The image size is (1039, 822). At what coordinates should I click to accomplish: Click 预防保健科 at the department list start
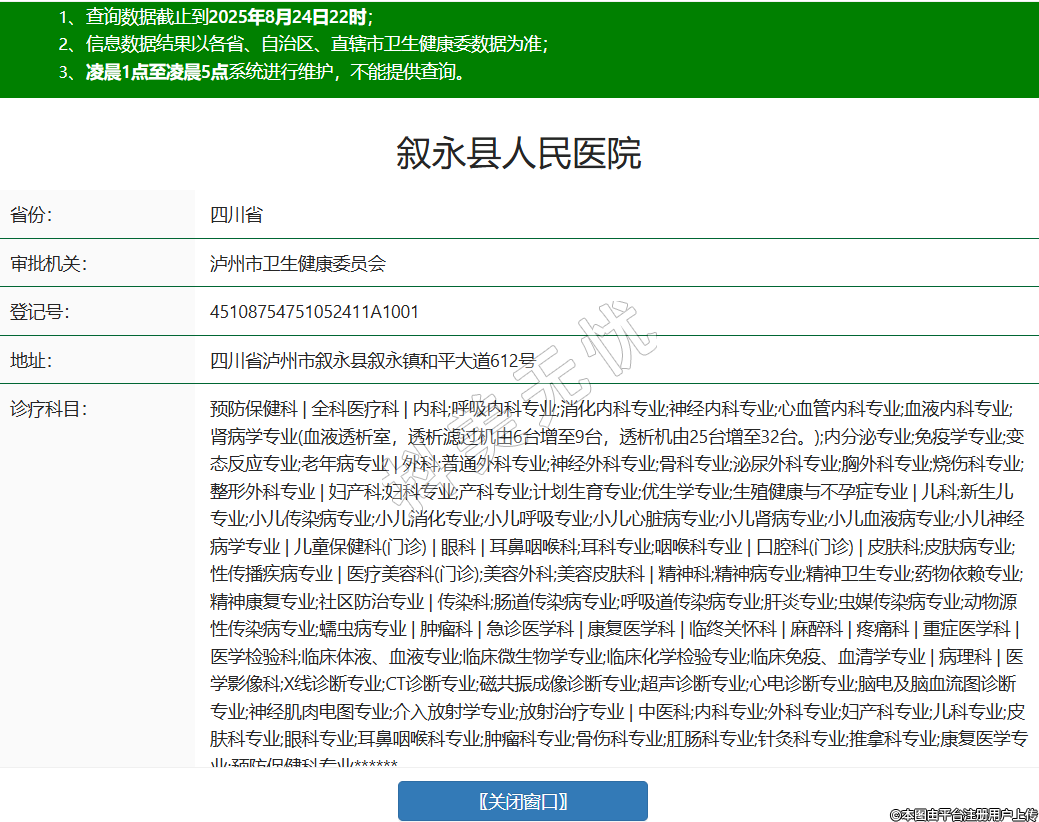click(253, 409)
